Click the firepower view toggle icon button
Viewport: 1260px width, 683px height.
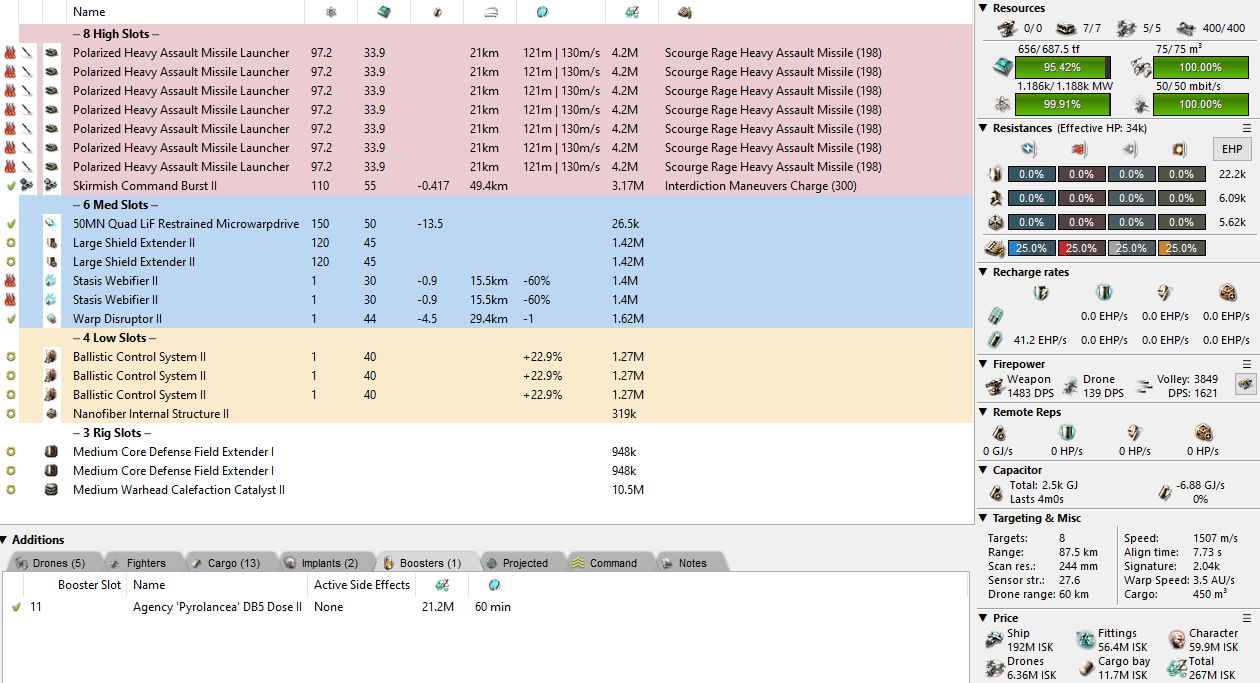pyautogui.click(x=1245, y=386)
